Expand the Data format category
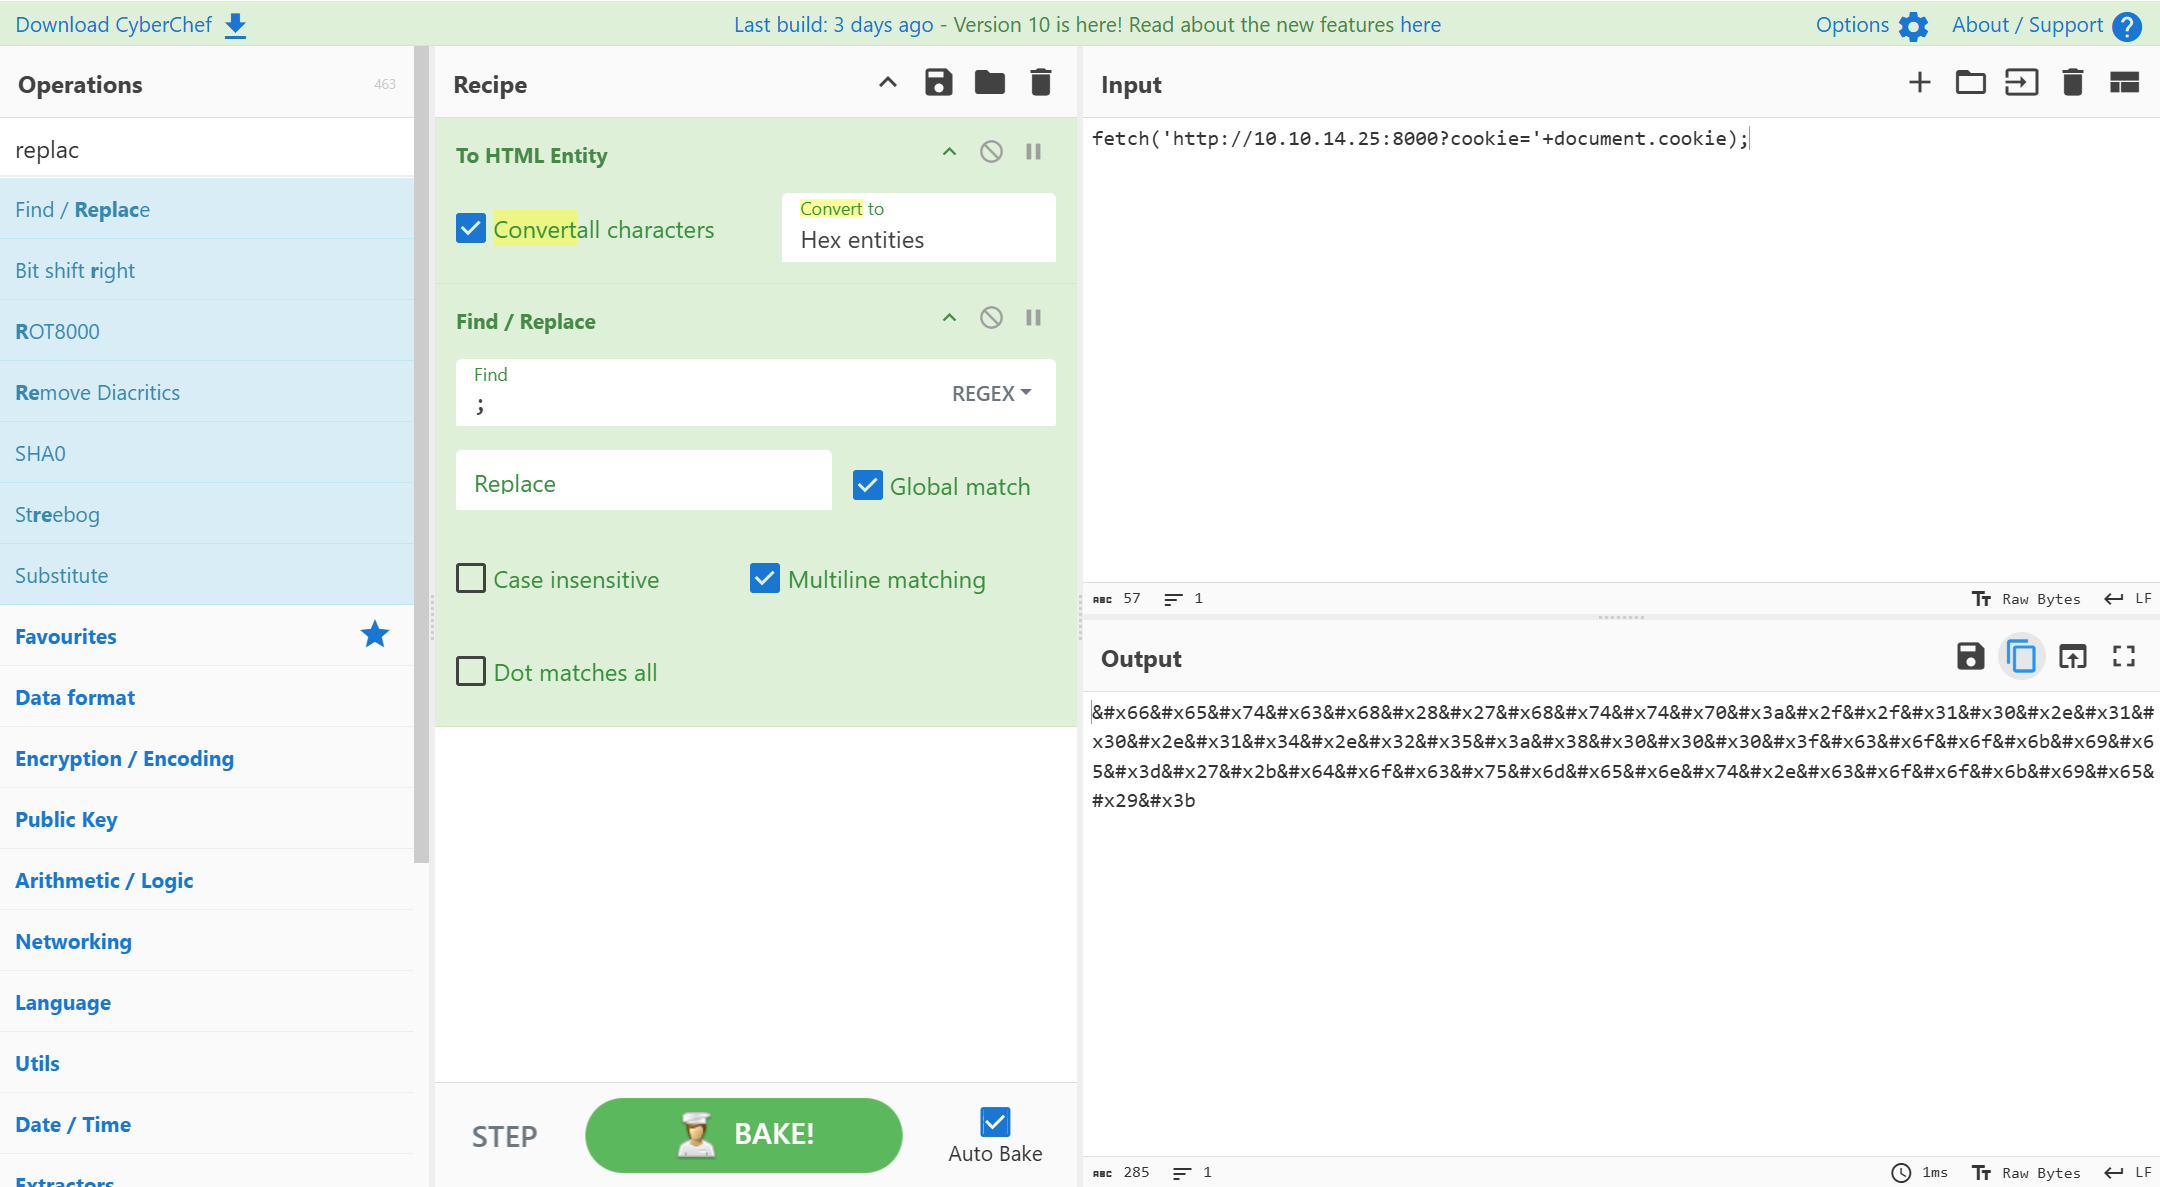The width and height of the screenshot is (2160, 1187). (x=75, y=697)
